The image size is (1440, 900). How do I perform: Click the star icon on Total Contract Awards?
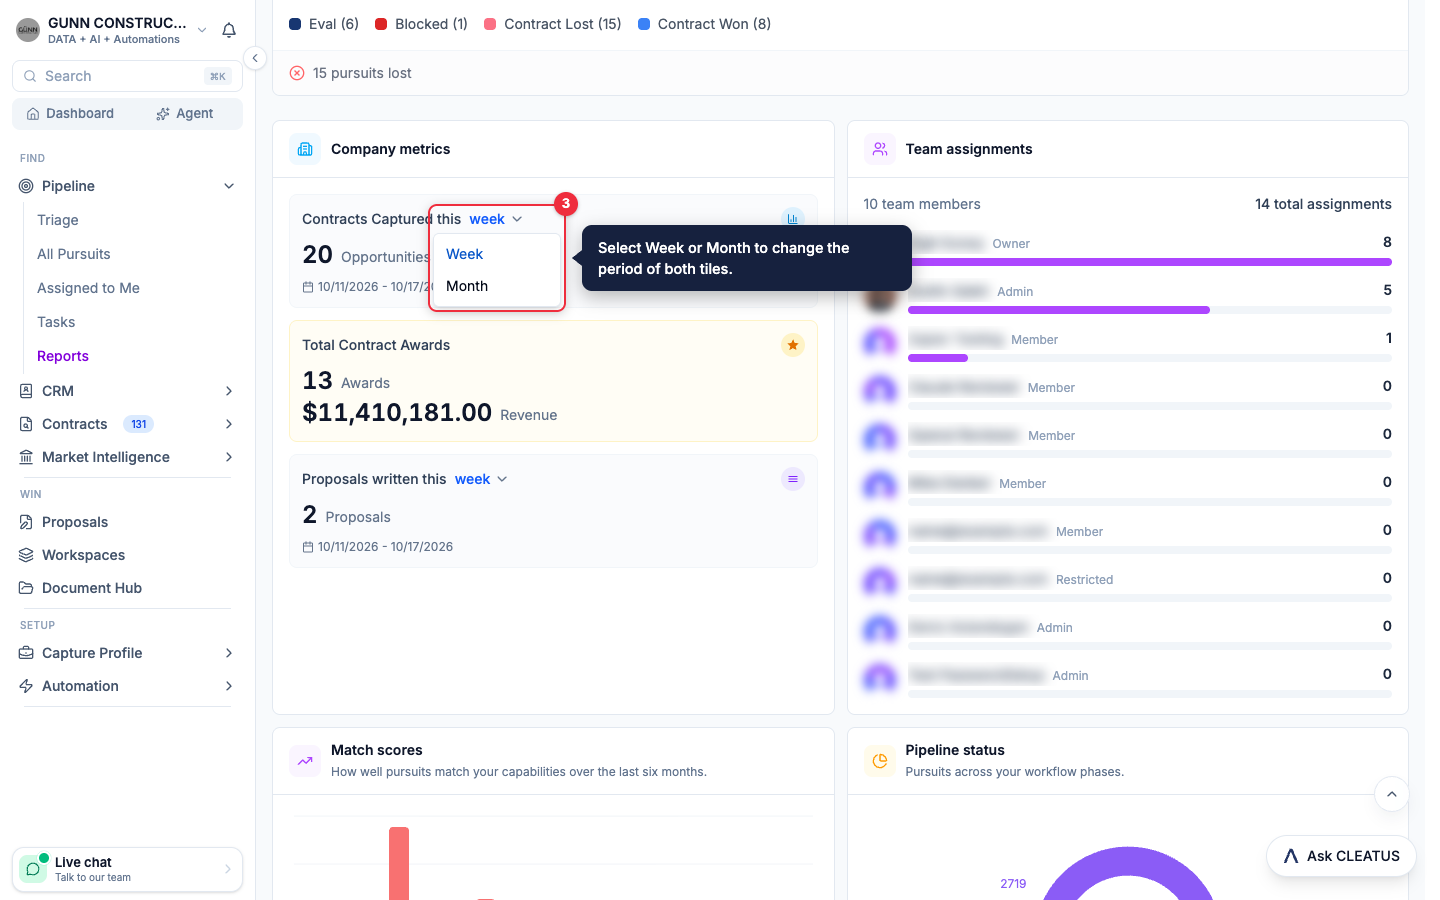point(792,345)
